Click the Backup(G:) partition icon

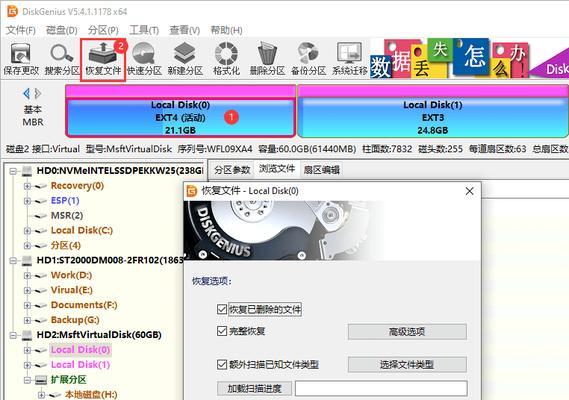[41, 320]
